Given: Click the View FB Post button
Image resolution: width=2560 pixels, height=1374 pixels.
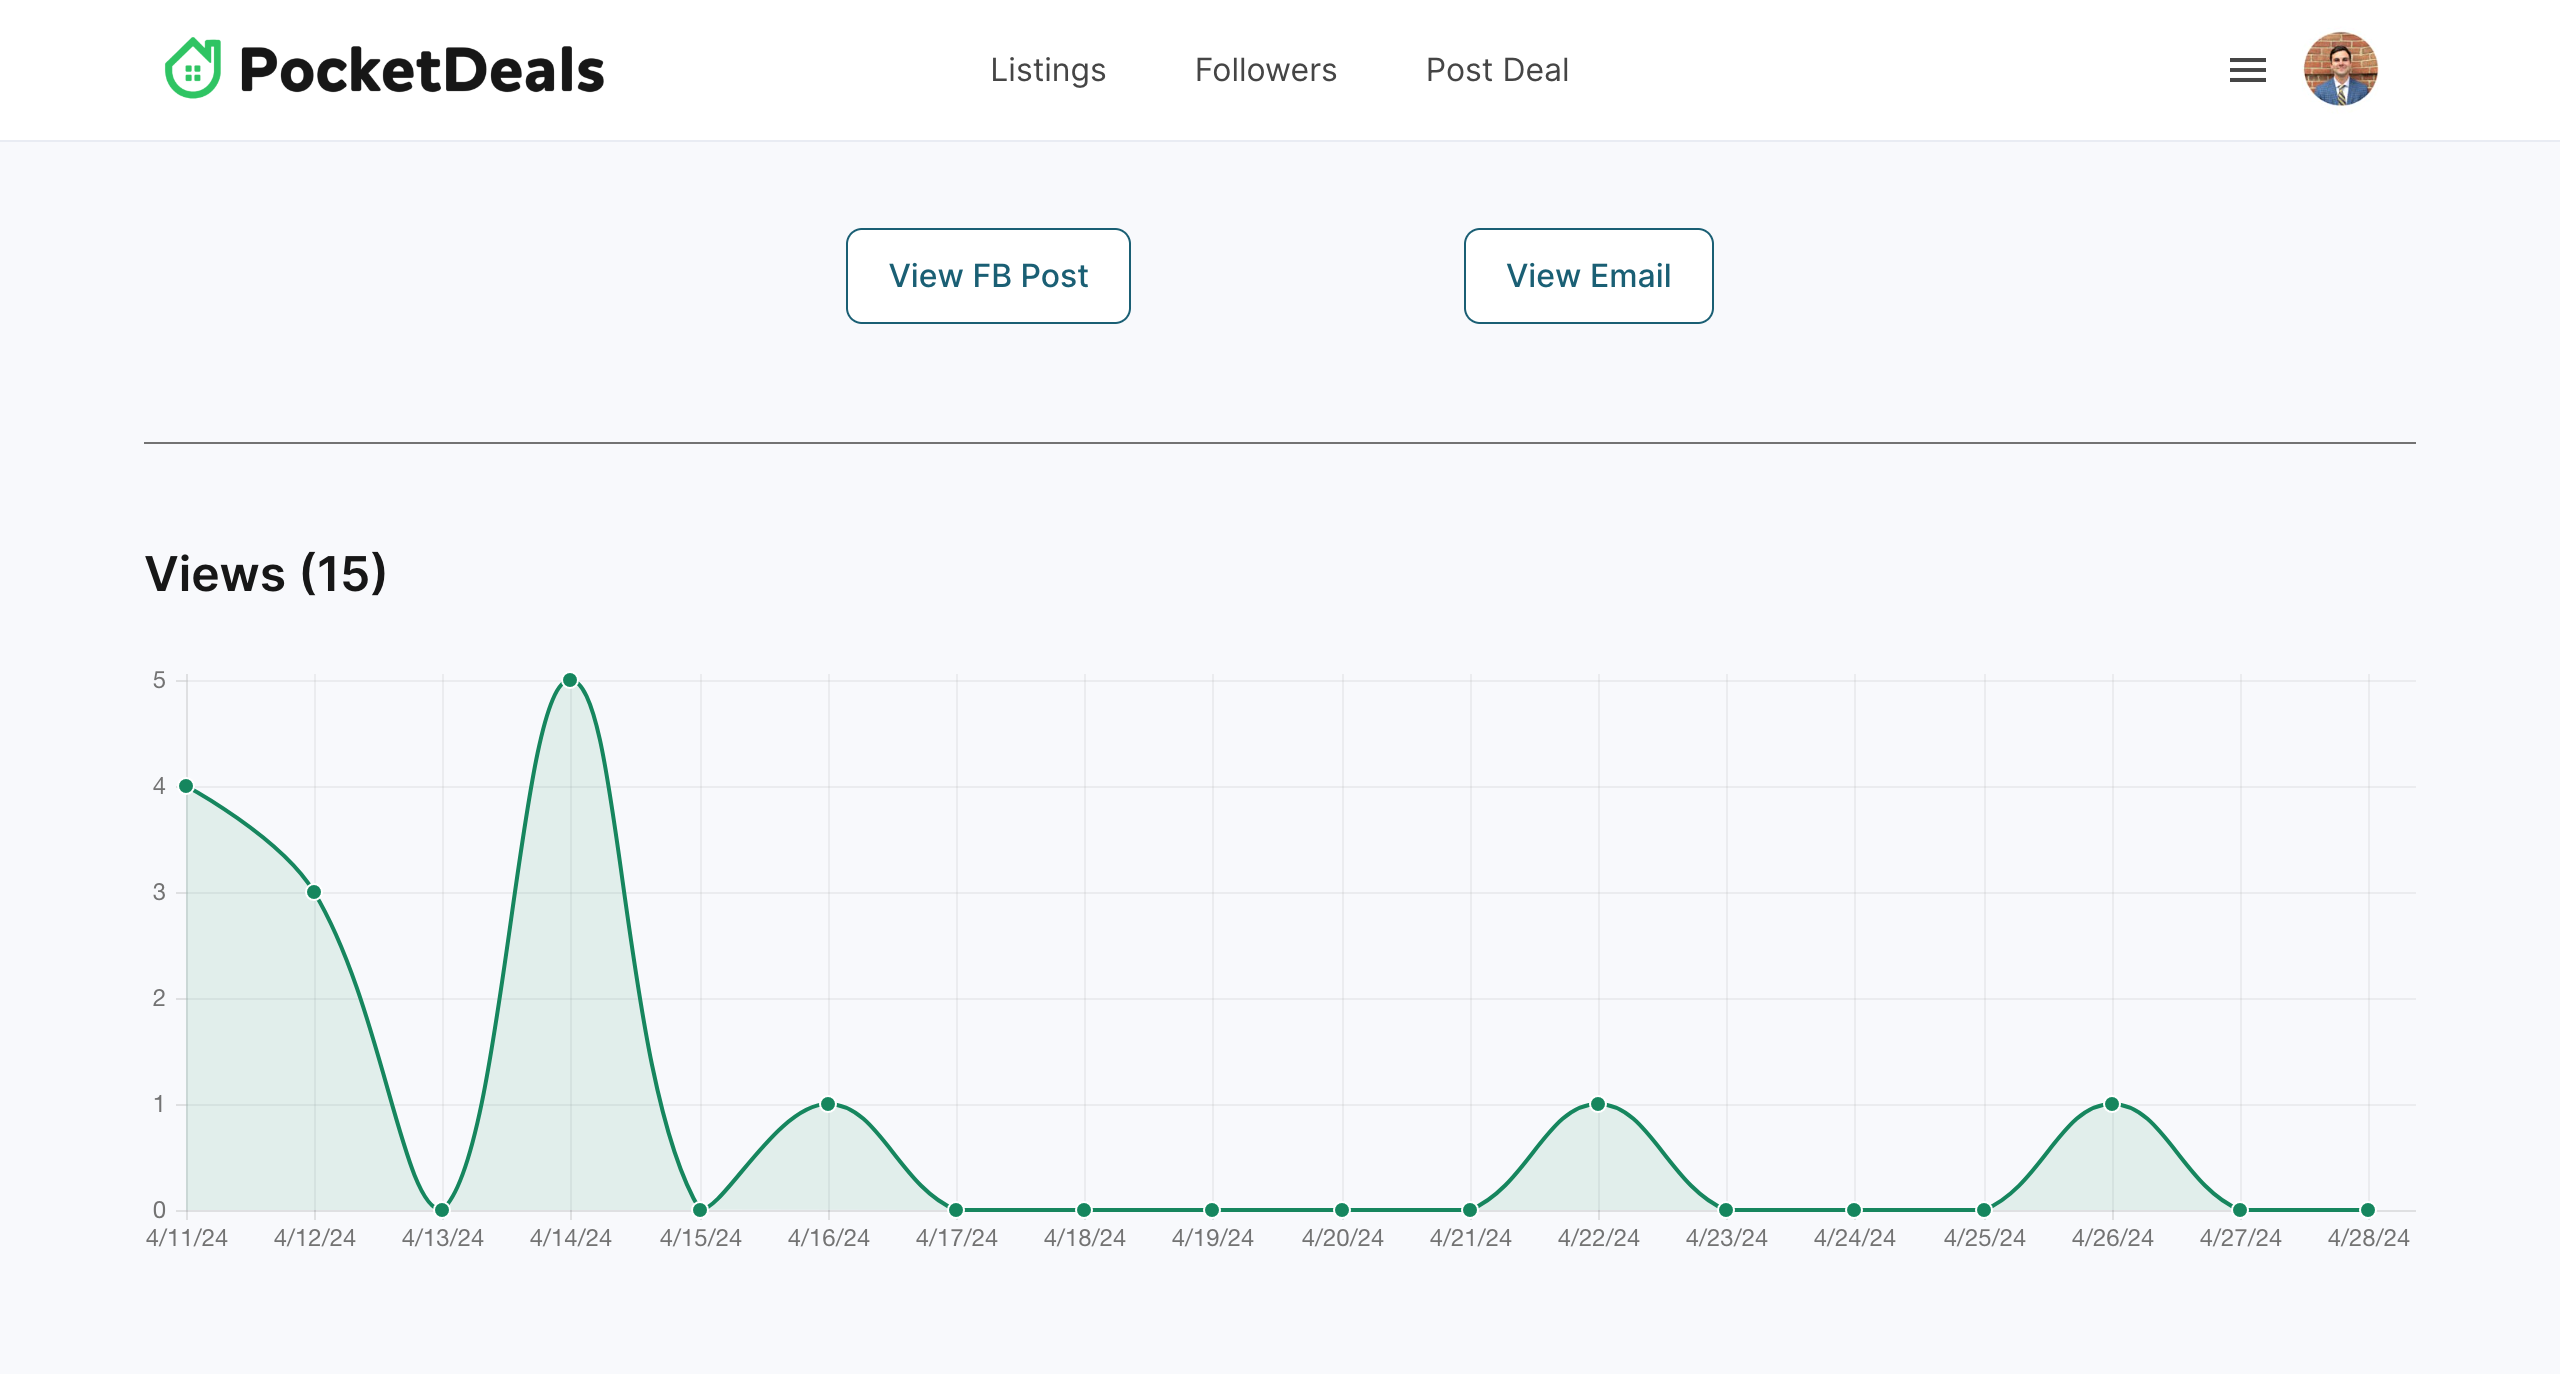Looking at the screenshot, I should pos(988,276).
